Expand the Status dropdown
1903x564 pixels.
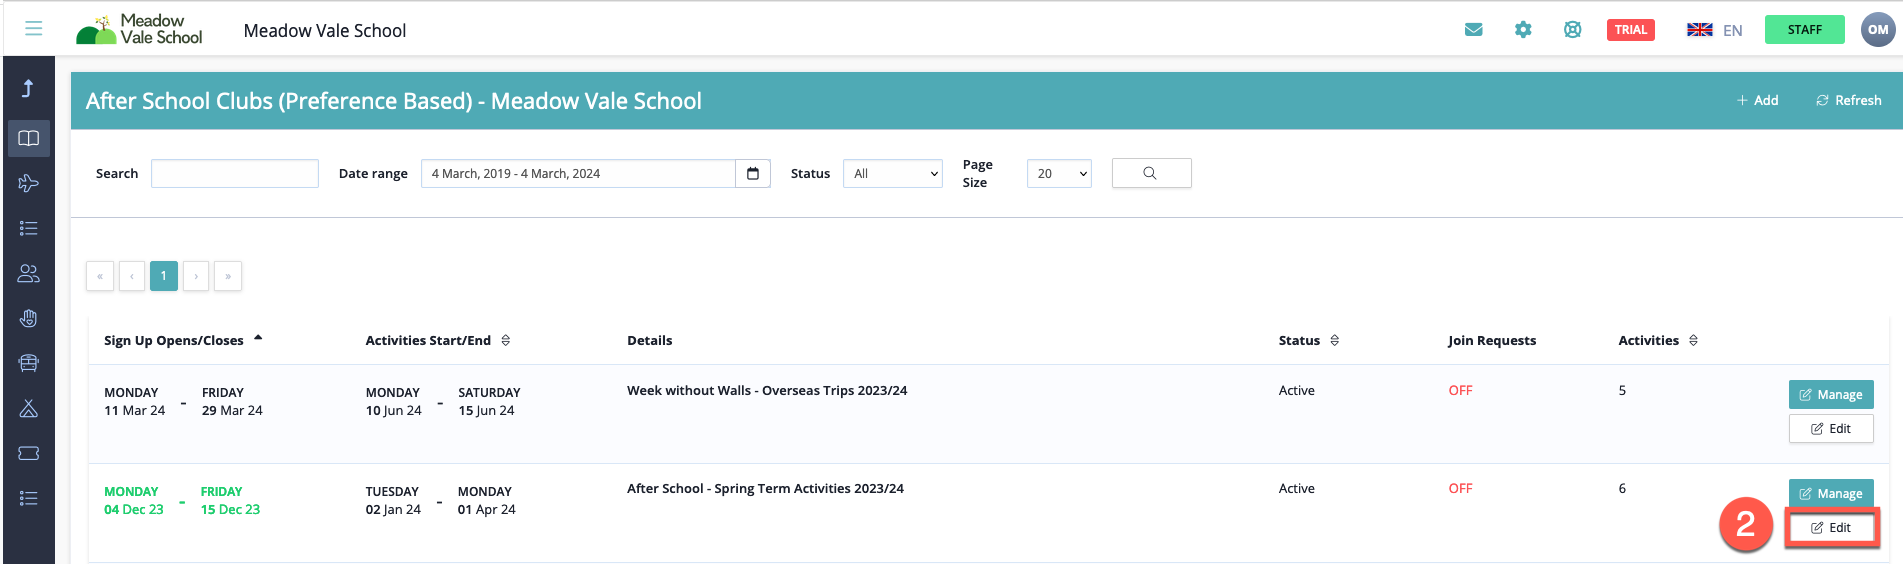click(892, 174)
